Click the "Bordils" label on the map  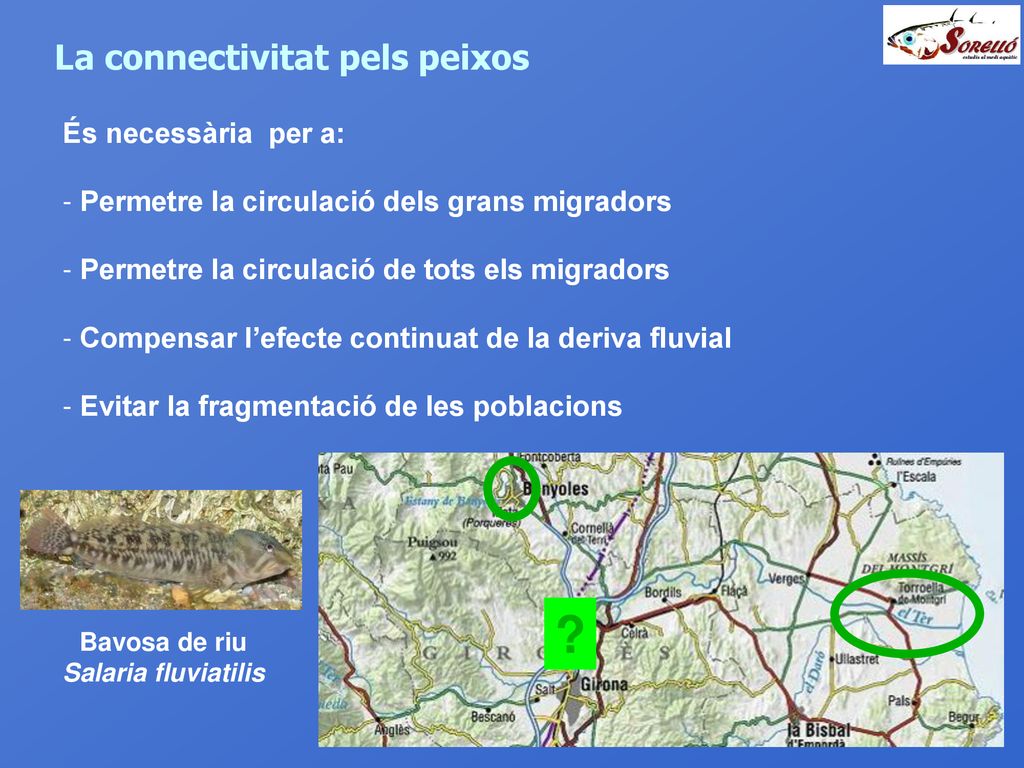coord(663,592)
